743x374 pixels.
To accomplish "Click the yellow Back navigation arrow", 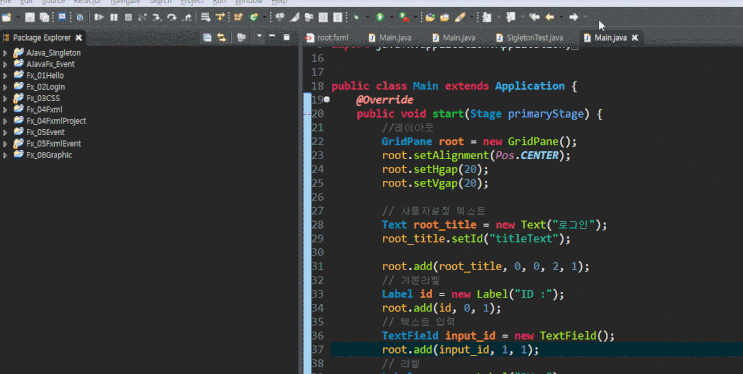I will coord(550,18).
